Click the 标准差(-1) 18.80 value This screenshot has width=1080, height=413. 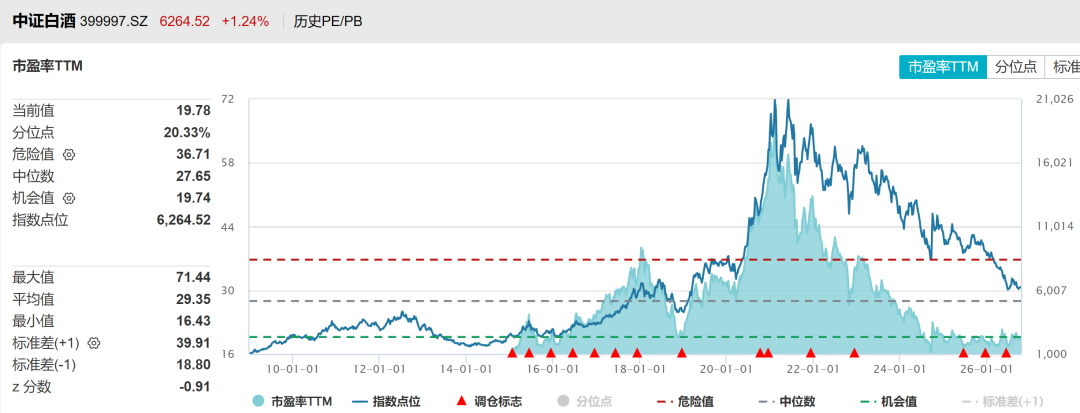pyautogui.click(x=193, y=365)
